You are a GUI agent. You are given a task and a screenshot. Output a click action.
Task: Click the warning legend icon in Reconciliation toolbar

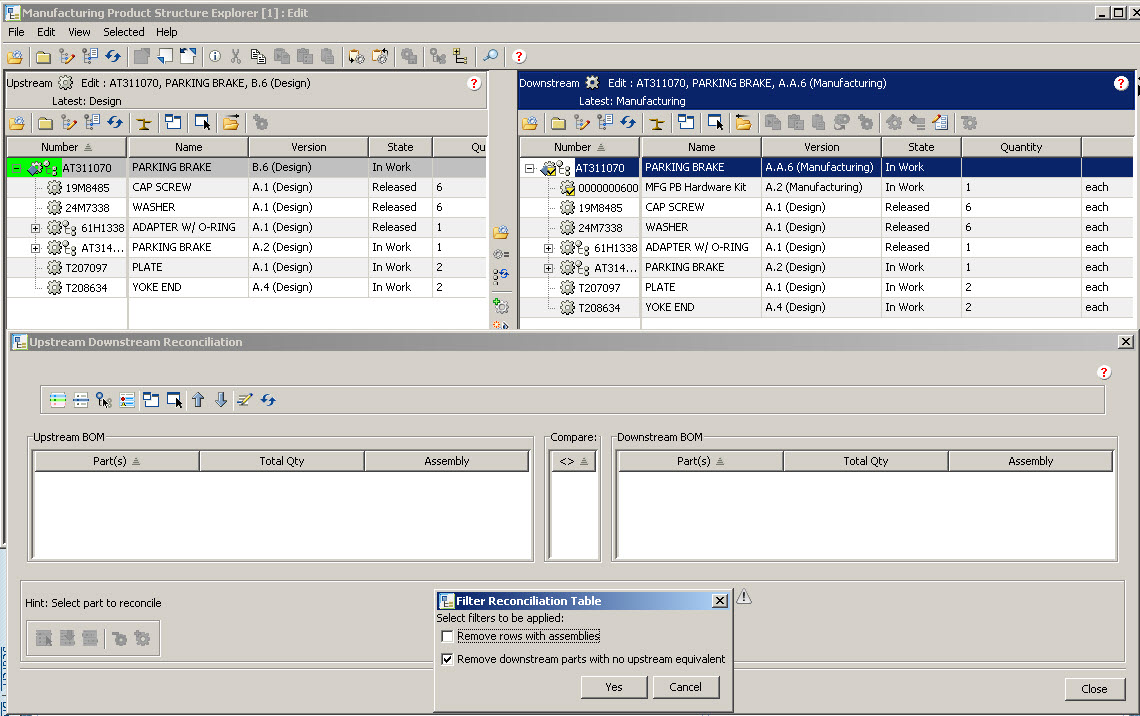coord(127,400)
